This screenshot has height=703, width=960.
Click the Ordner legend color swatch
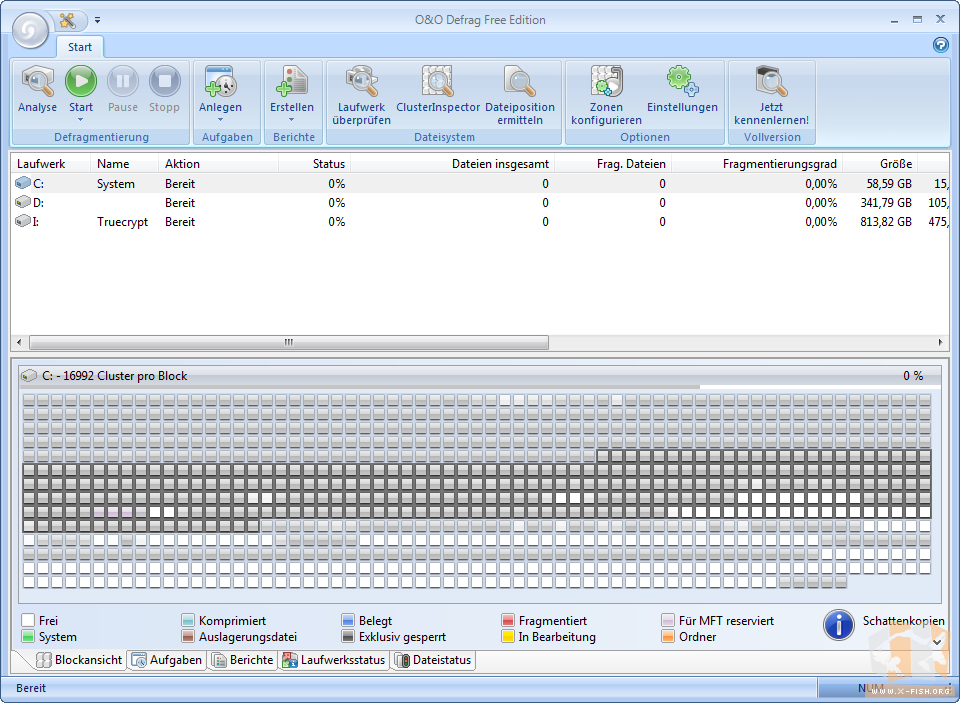tap(668, 636)
